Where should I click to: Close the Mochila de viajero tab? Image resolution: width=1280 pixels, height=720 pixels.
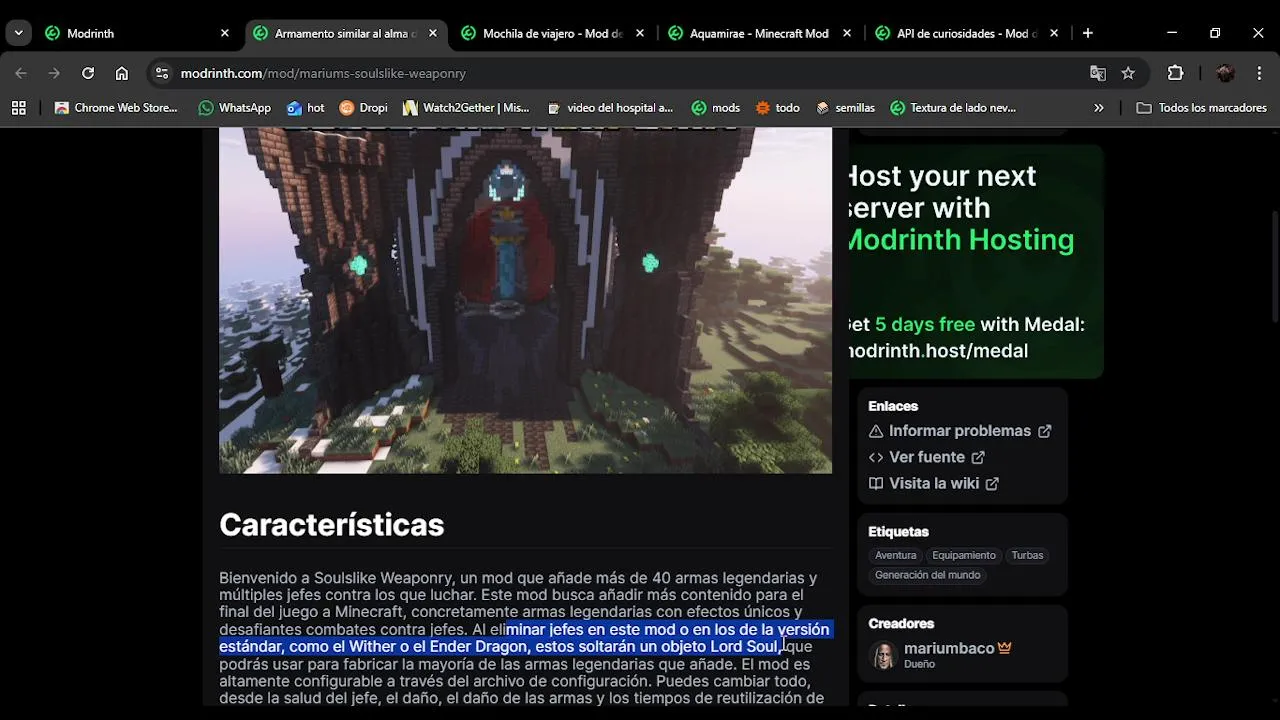pyautogui.click(x=640, y=33)
